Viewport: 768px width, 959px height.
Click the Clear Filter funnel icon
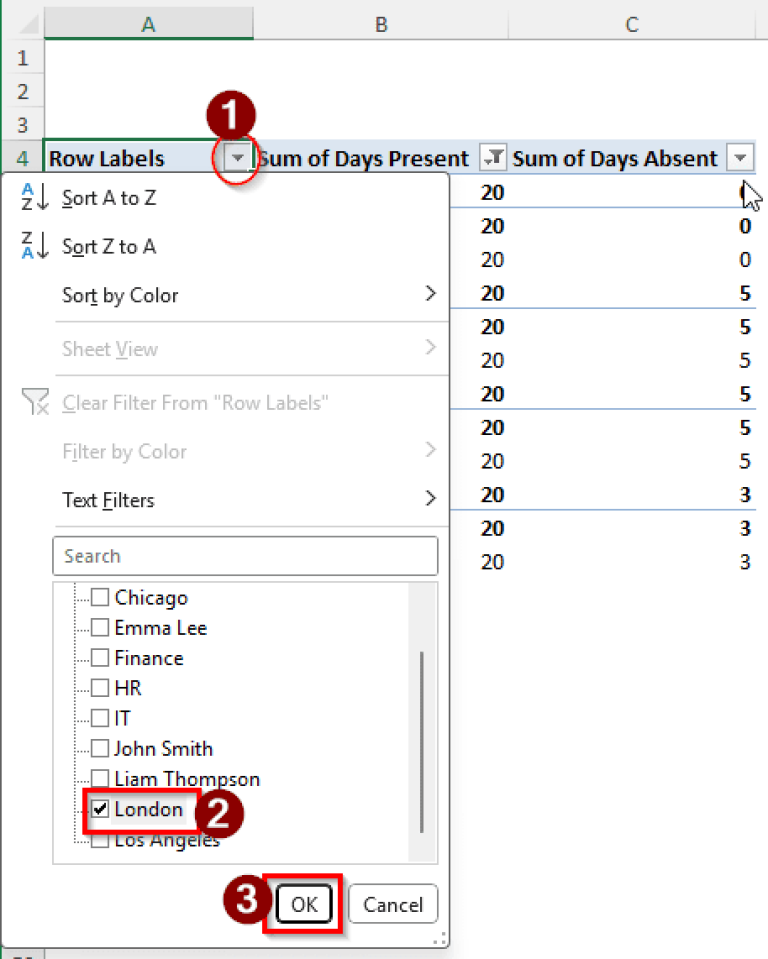(x=36, y=402)
